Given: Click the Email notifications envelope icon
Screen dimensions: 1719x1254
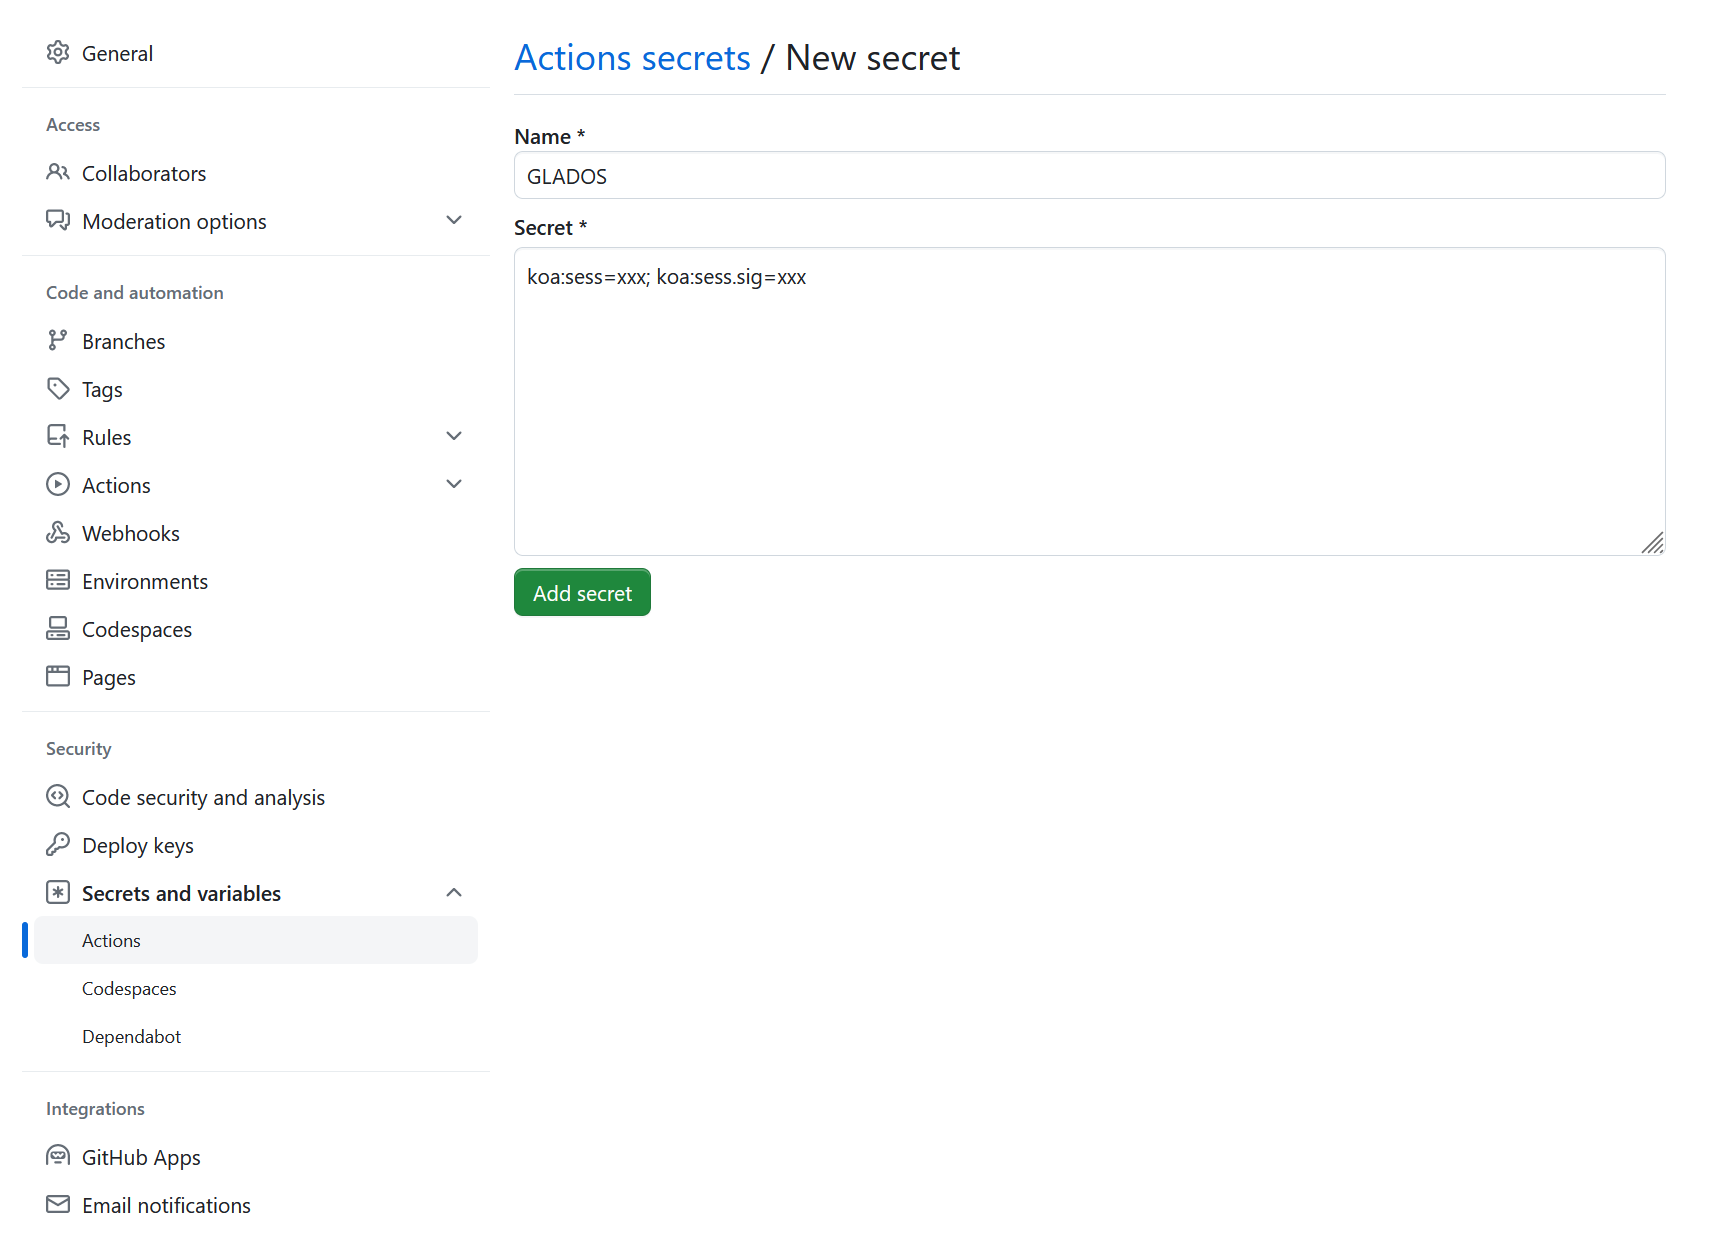Looking at the screenshot, I should pos(58,1204).
